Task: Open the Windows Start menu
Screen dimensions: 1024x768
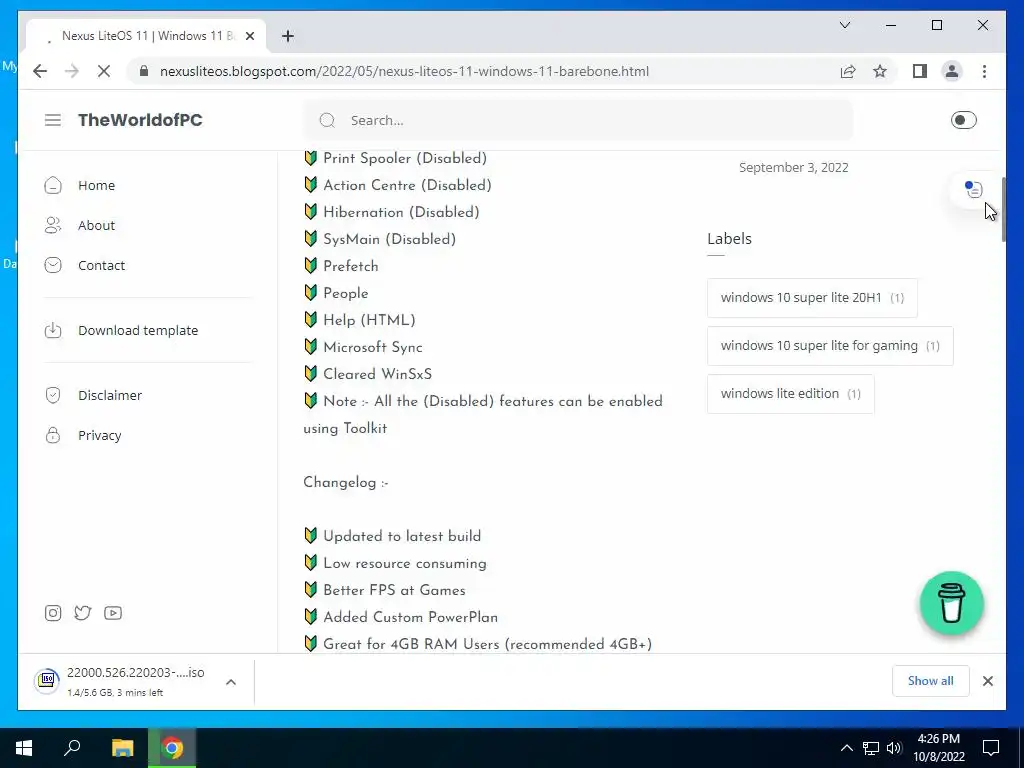Action: tap(24, 748)
